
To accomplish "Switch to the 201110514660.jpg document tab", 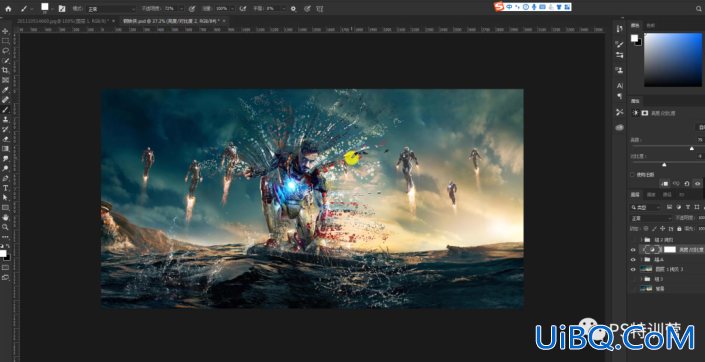I will point(62,21).
